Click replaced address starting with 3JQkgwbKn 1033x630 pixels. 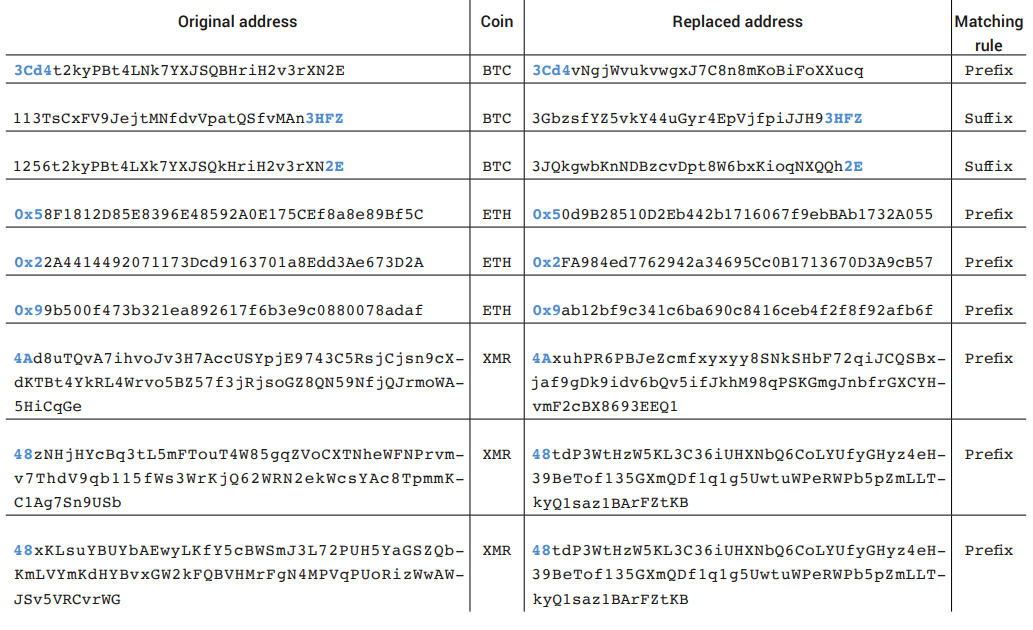pos(697,167)
